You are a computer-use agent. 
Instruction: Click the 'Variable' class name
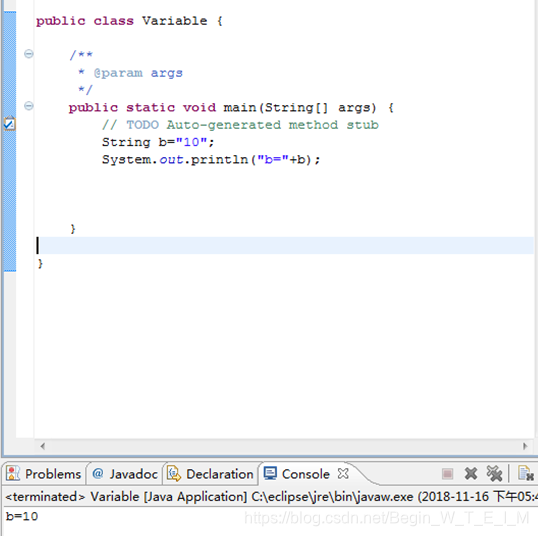tap(175, 21)
